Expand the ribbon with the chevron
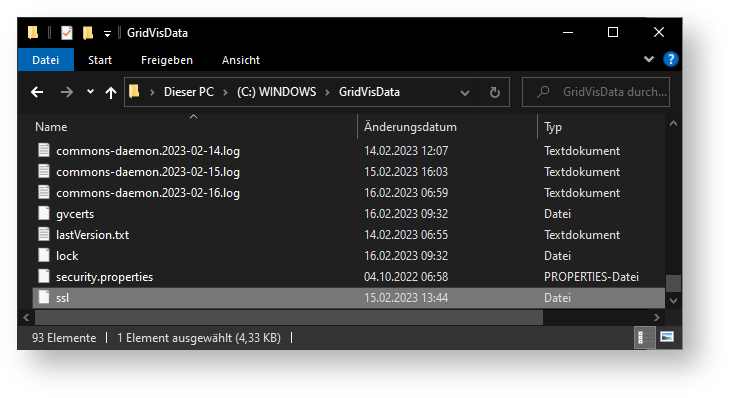This screenshot has height=398, width=731. tap(648, 59)
